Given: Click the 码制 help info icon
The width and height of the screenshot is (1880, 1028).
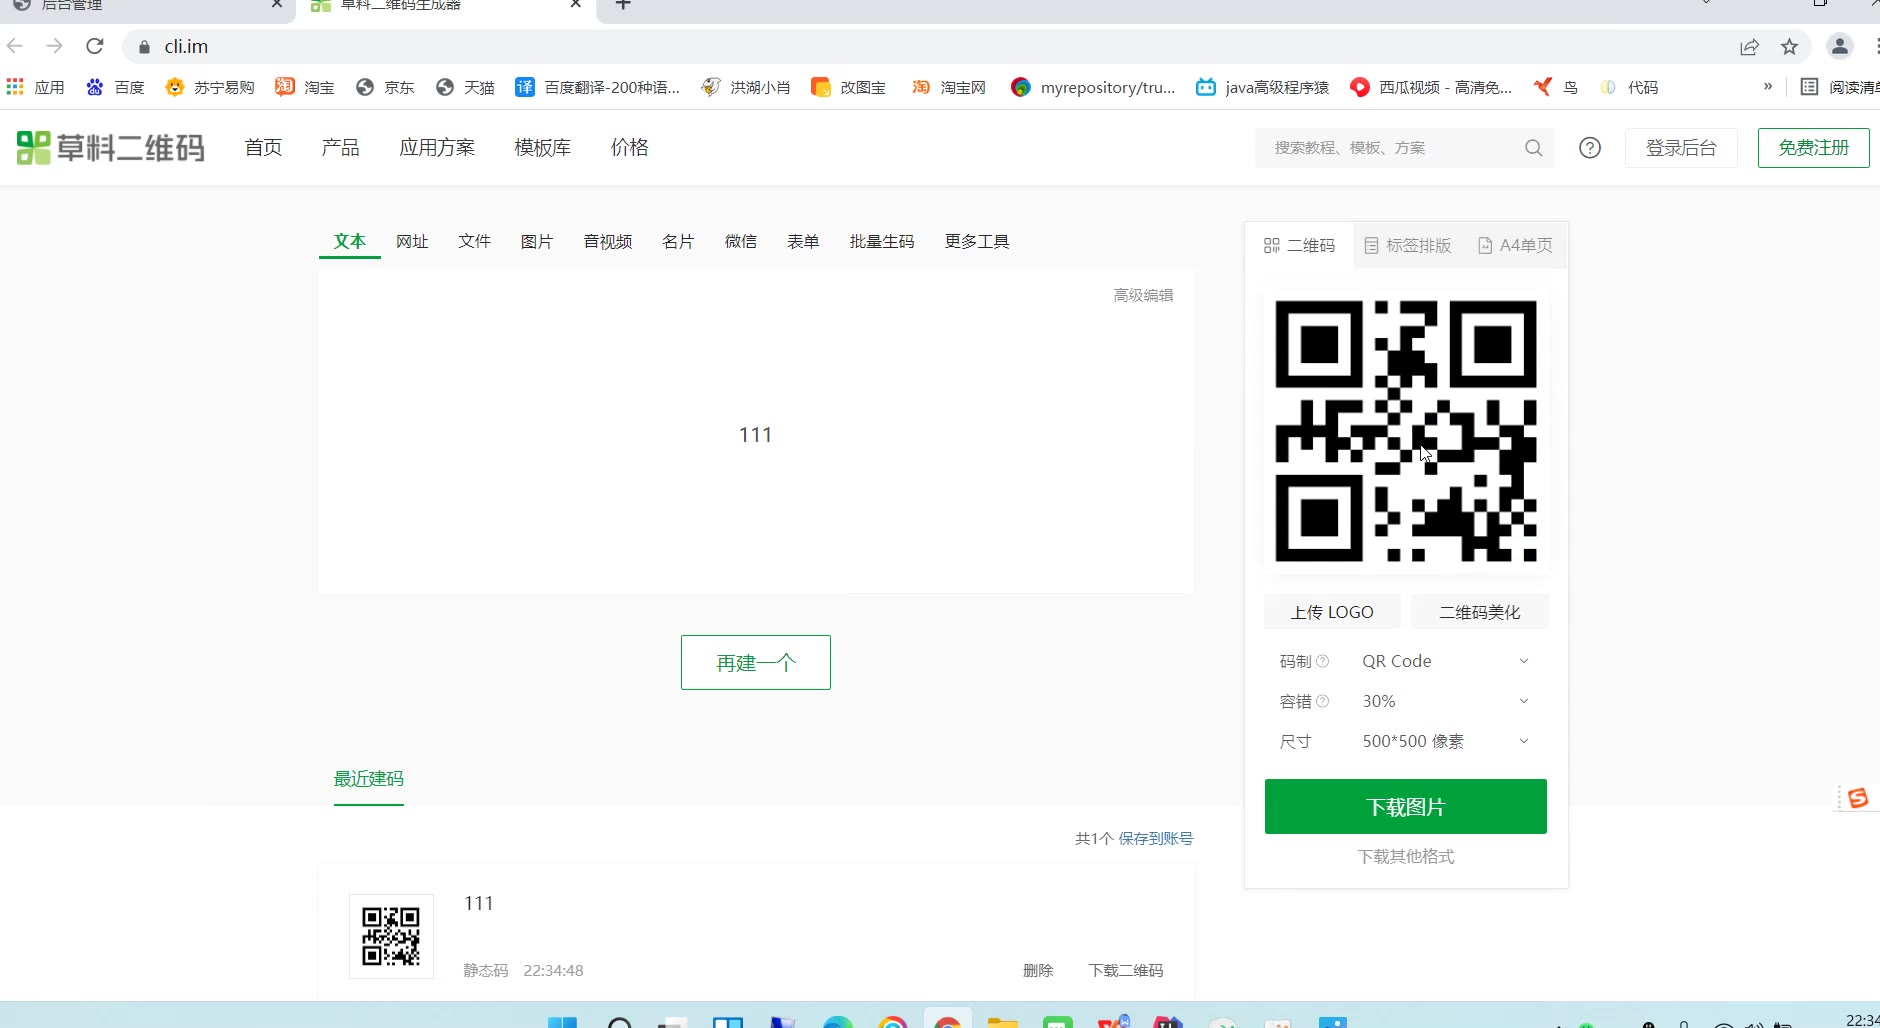Looking at the screenshot, I should point(1323,661).
